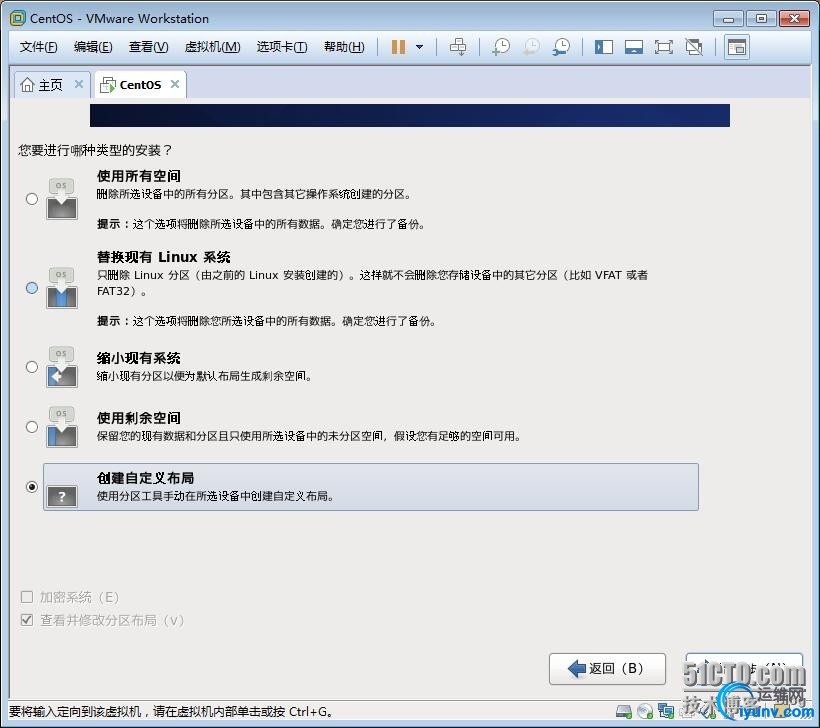Click the send Ctrl+Alt+Del toolbar icon
Viewport: 820px width, 728px height.
[458, 47]
